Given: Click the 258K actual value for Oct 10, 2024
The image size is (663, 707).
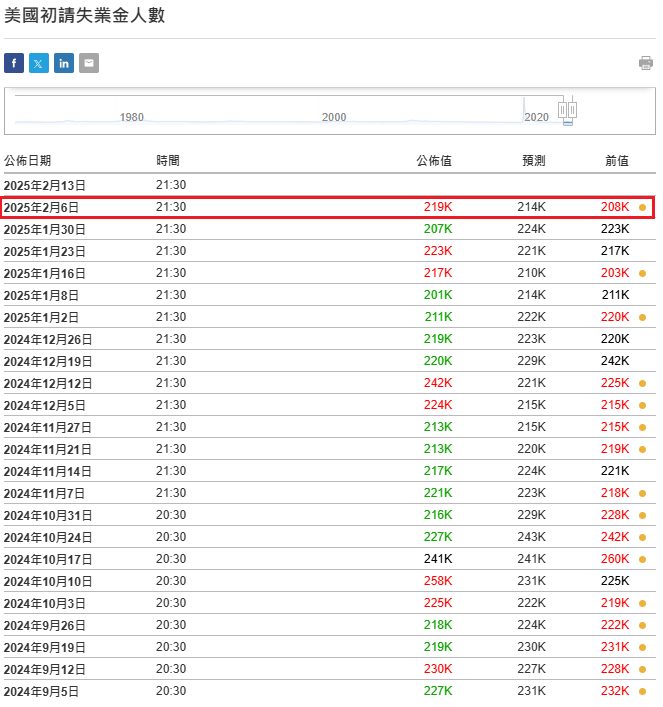Looking at the screenshot, I should click(438, 581).
